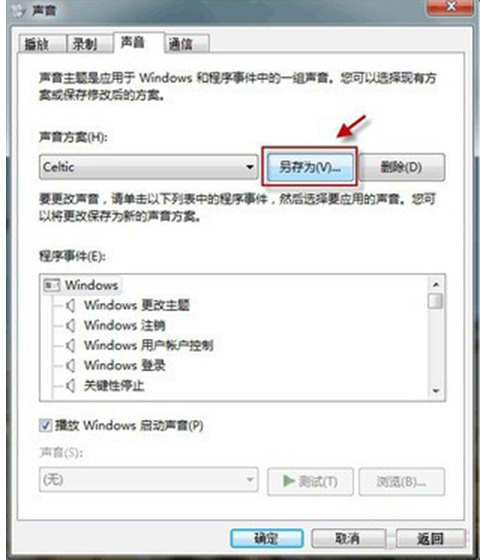The width and height of the screenshot is (480, 560).
Task: Click the speaker icon beside Windows 注销
Action: click(70, 325)
